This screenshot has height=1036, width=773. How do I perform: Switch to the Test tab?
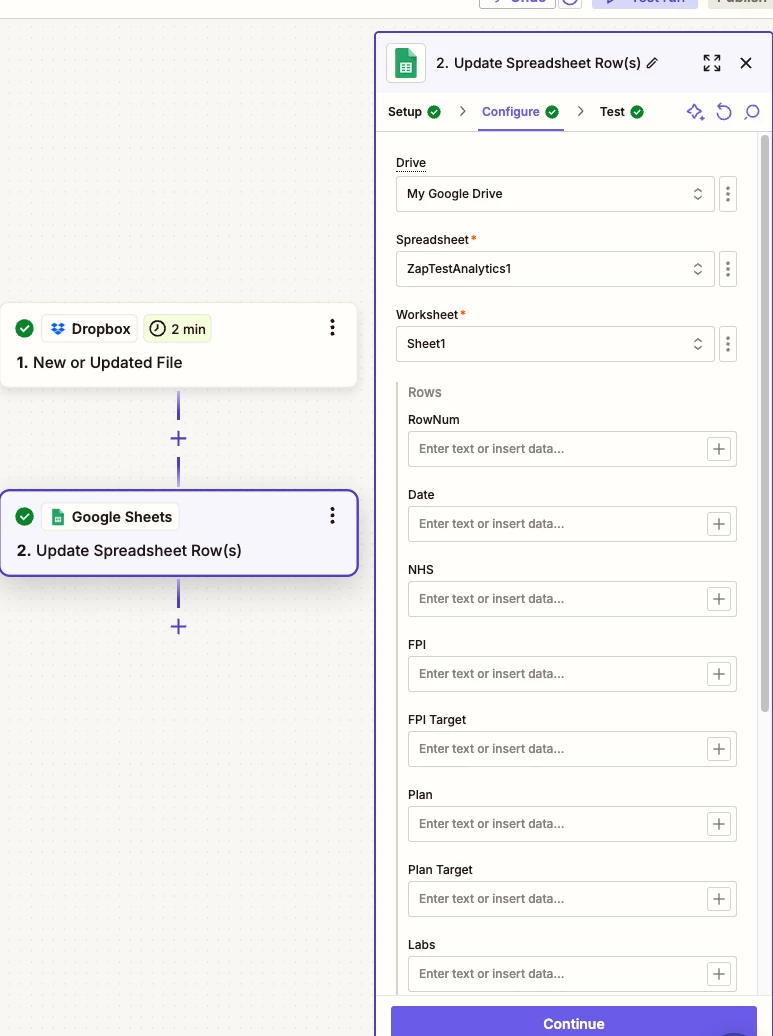point(621,112)
